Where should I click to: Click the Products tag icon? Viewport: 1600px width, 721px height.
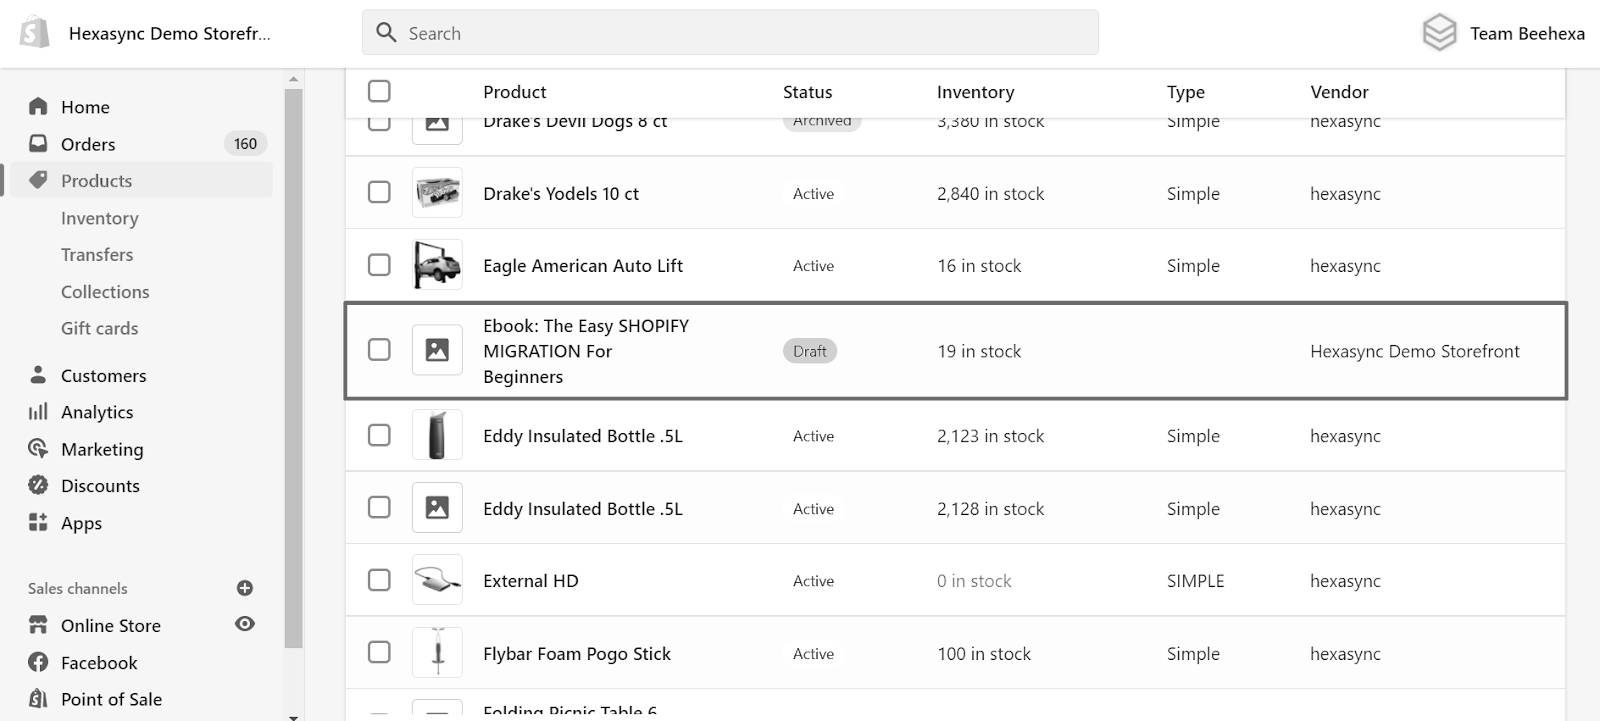(38, 180)
